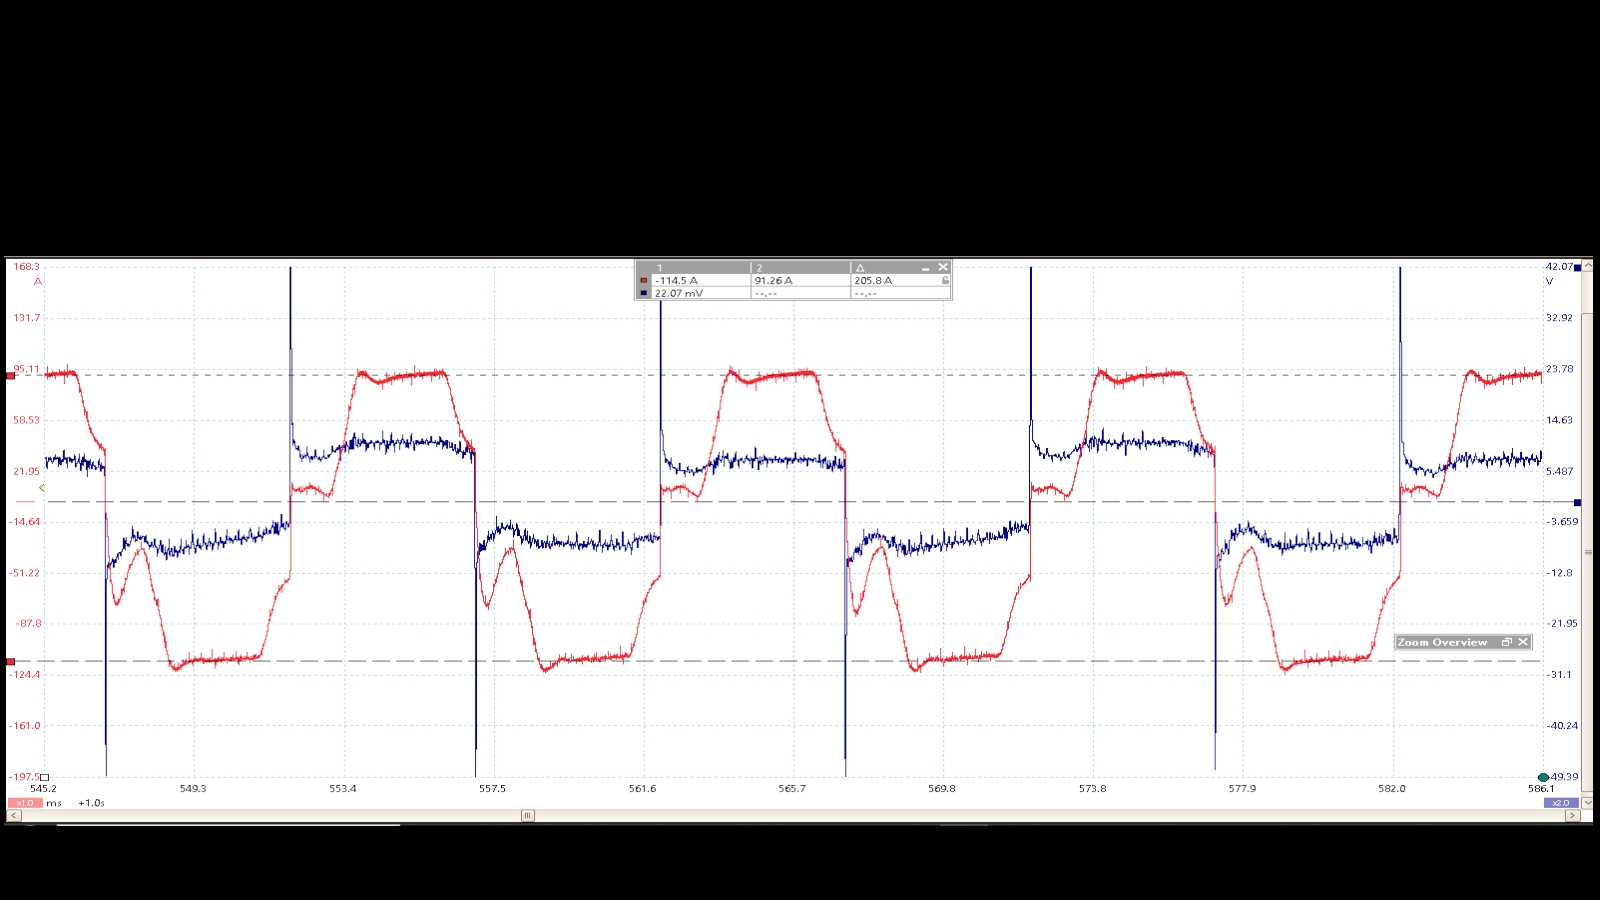Click the 545.2 time axis label
This screenshot has width=1600, height=900.
coord(43,789)
